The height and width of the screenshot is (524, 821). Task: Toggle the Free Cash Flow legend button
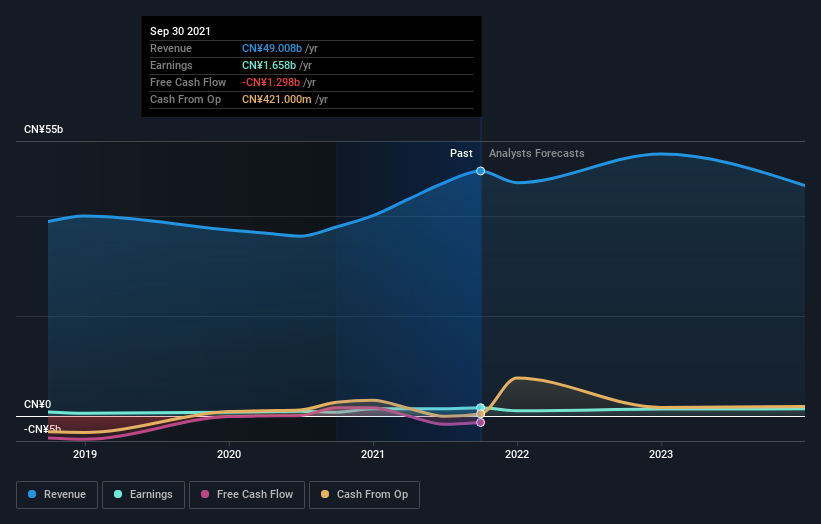coord(247,495)
